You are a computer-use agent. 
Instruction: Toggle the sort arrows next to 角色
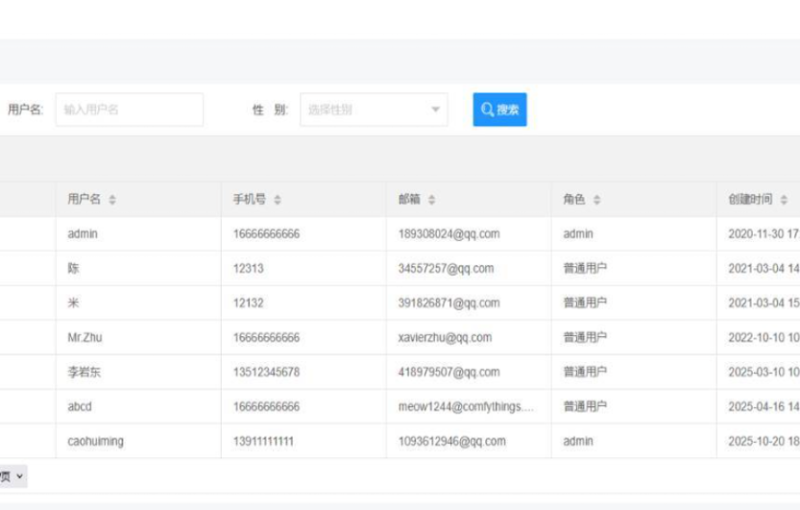[596, 200]
